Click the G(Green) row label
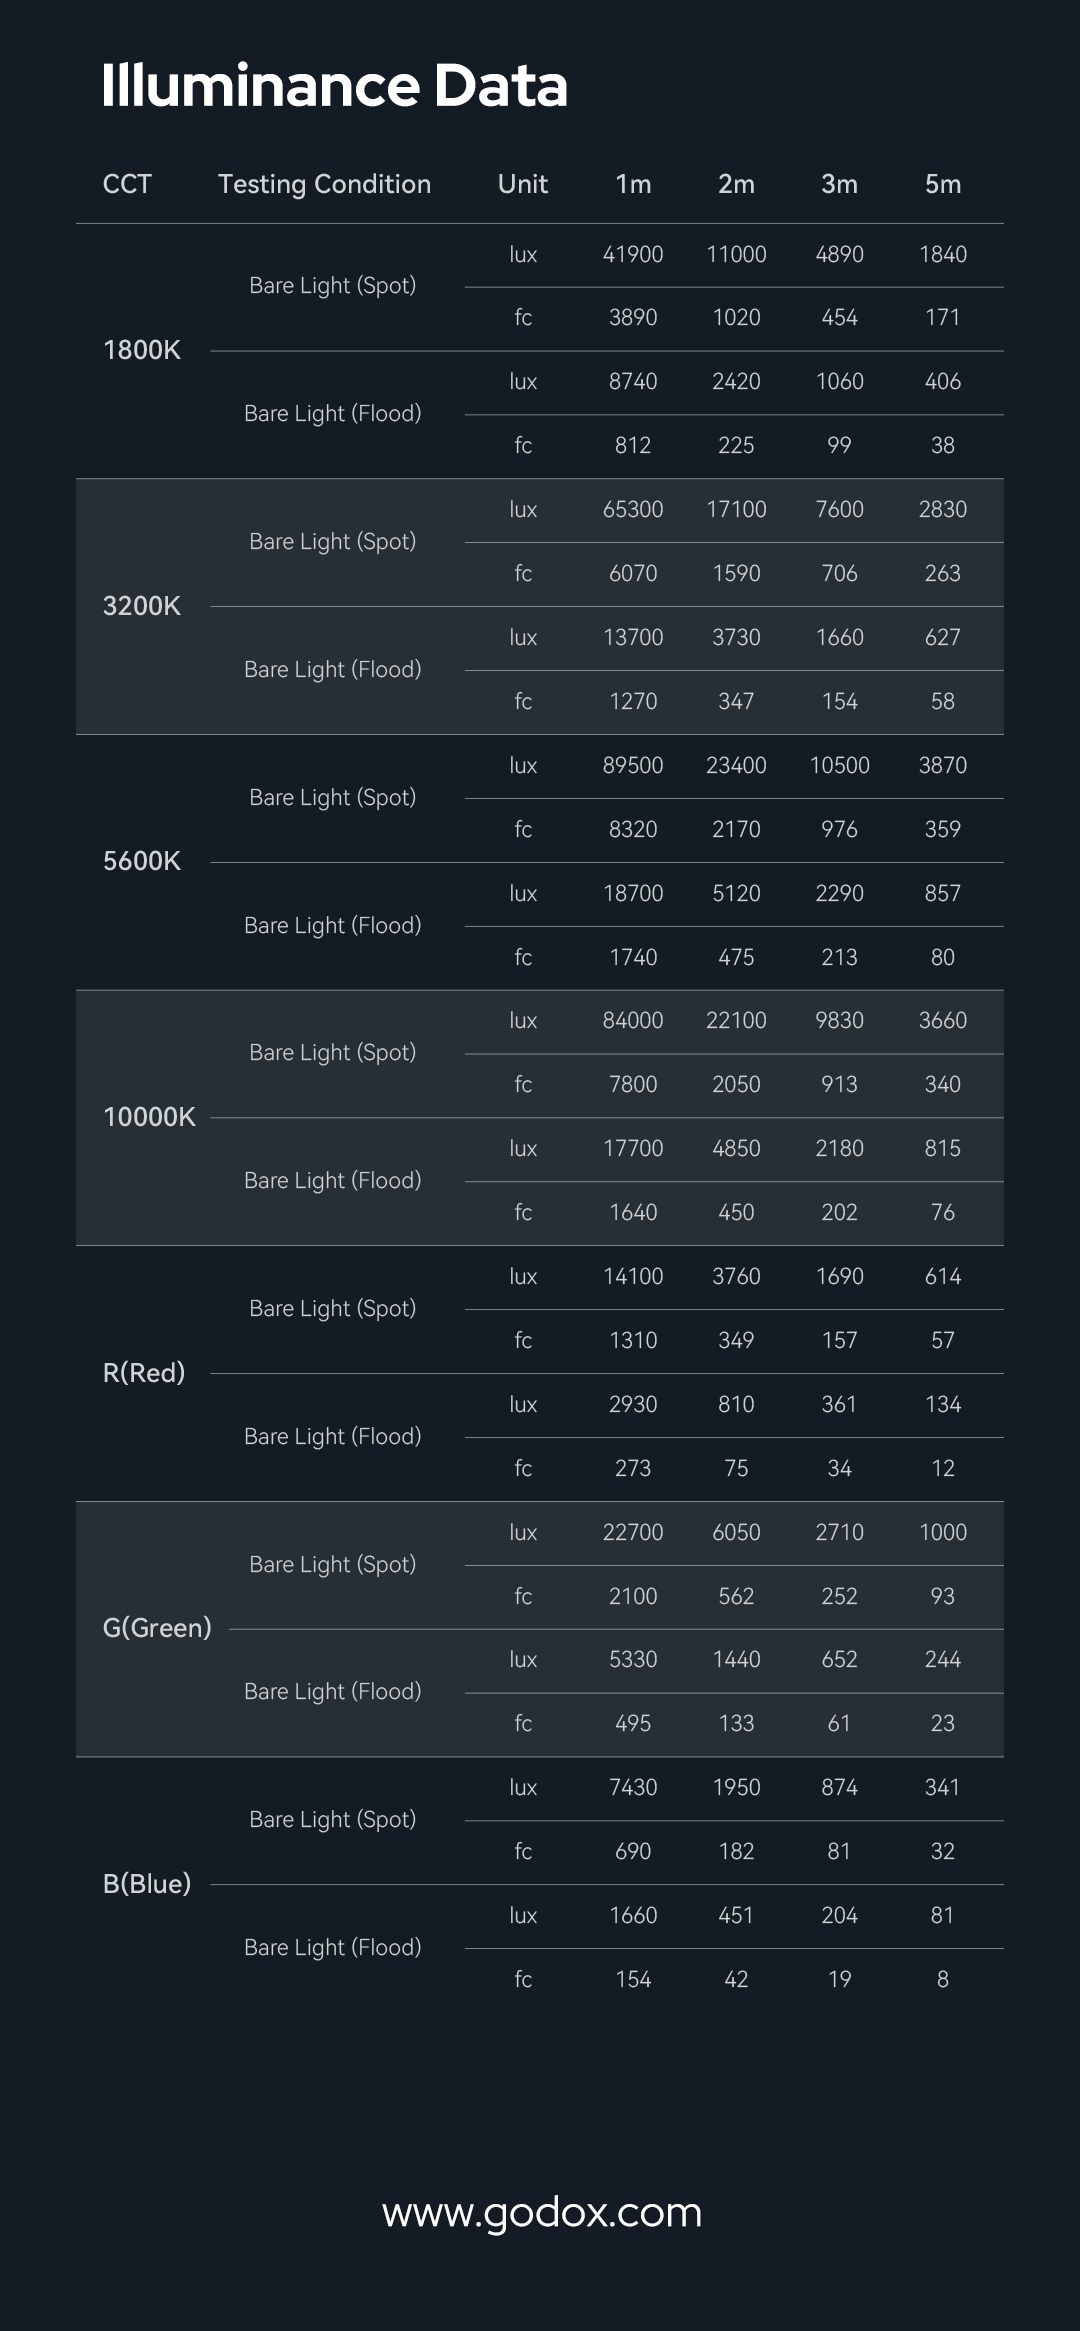1080x2331 pixels. 157,1628
